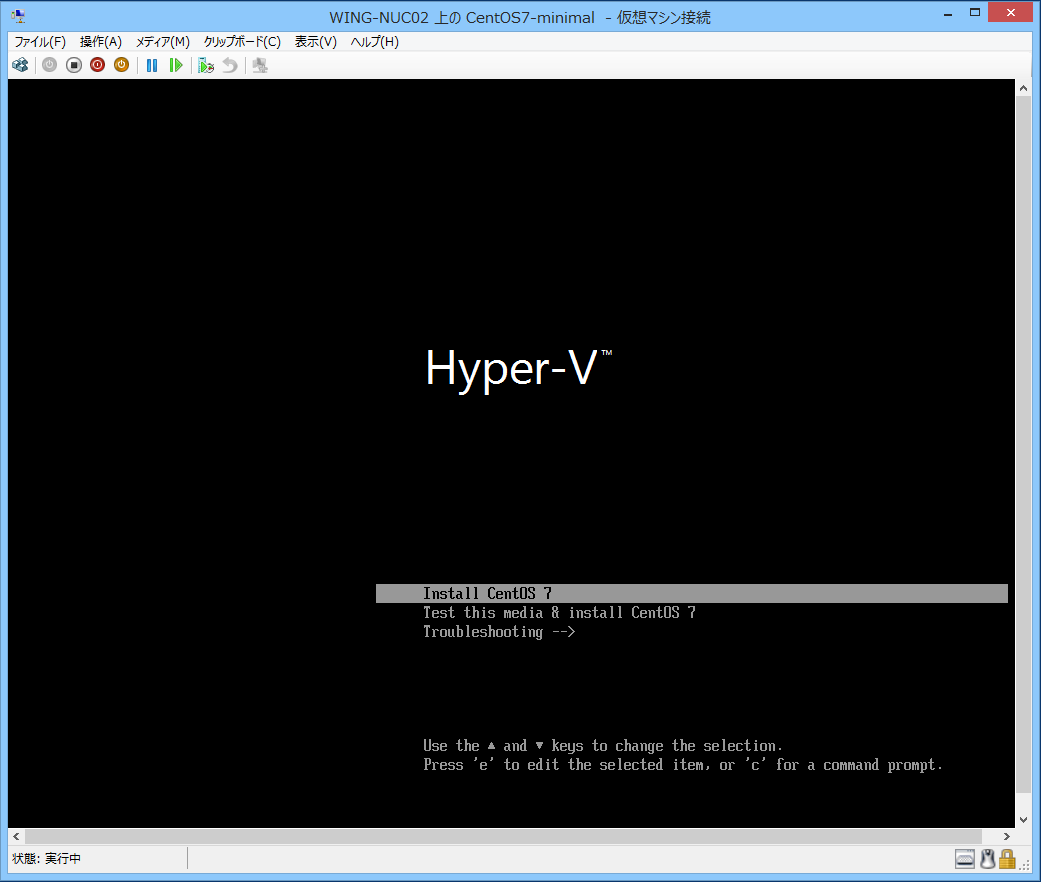Click the padlock security status icon
Viewport: 1041px width, 882px height.
[1007, 859]
